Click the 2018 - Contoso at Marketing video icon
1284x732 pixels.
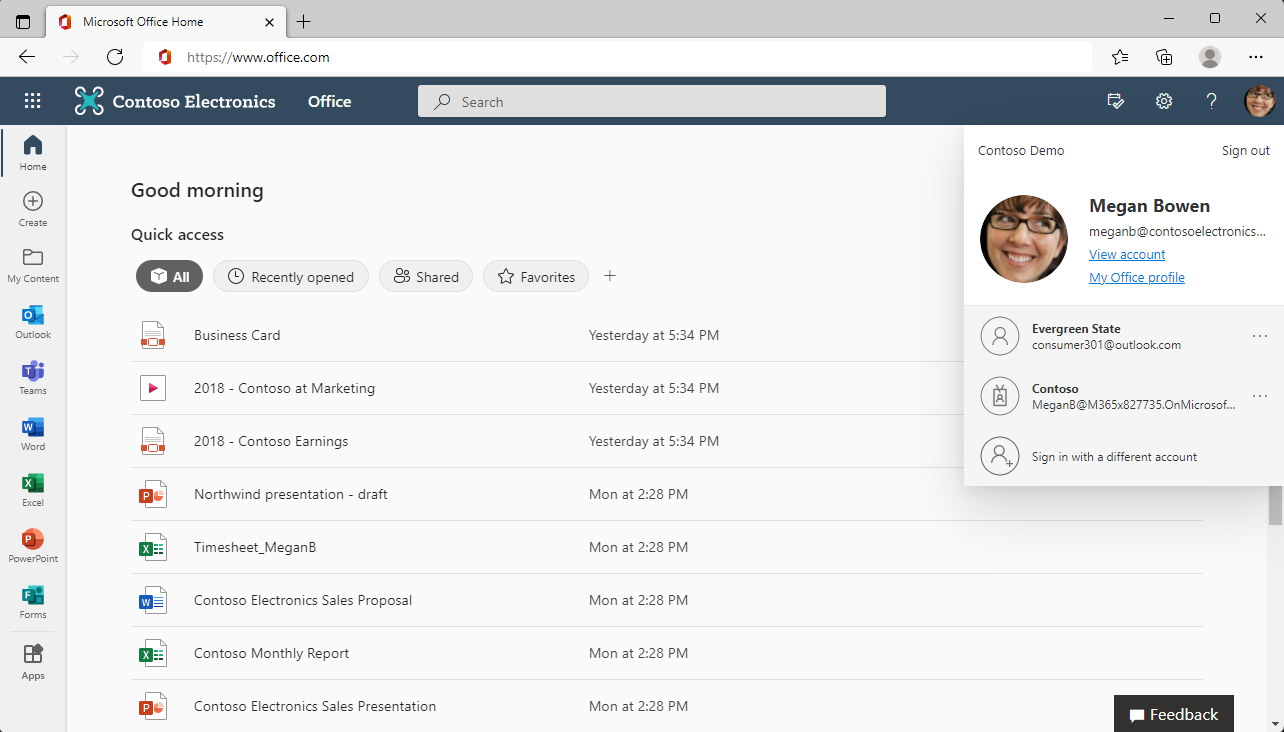tap(152, 388)
